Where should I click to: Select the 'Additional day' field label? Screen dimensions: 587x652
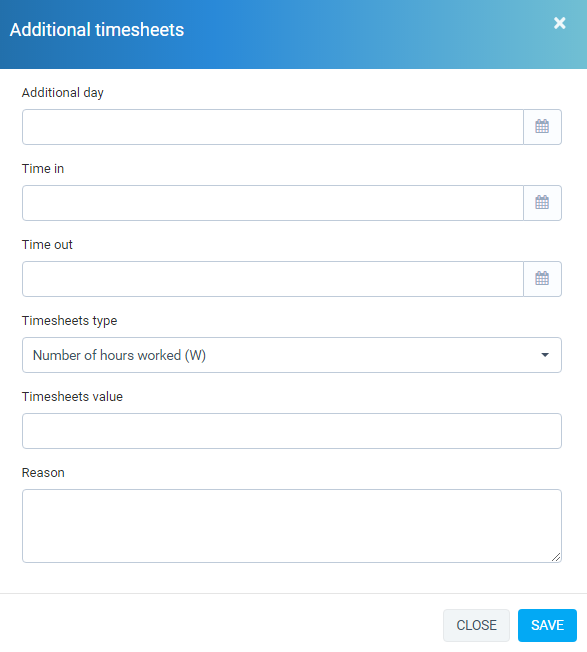(63, 93)
